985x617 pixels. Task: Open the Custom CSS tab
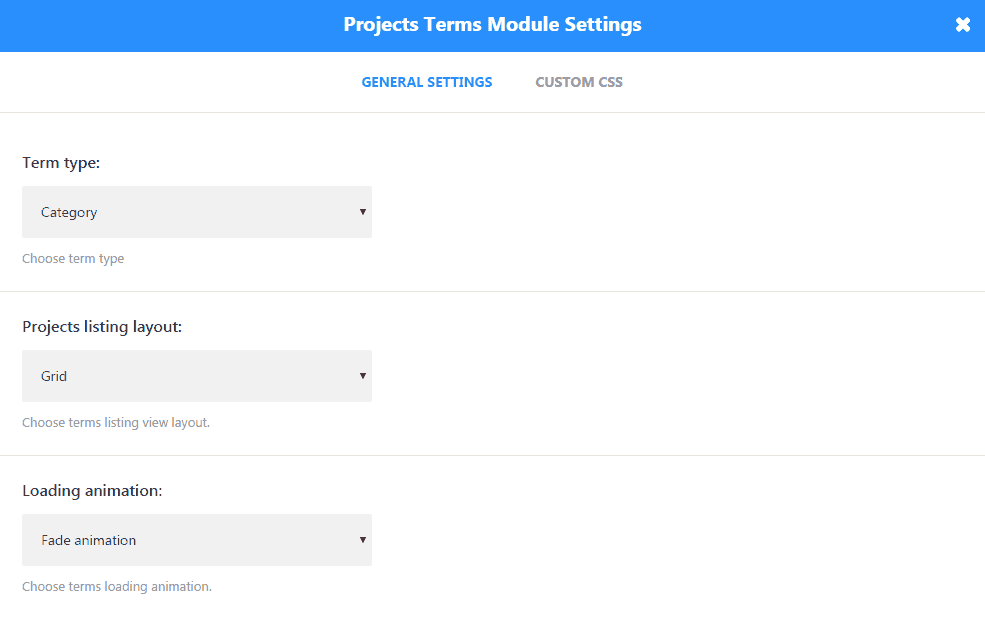tap(579, 82)
